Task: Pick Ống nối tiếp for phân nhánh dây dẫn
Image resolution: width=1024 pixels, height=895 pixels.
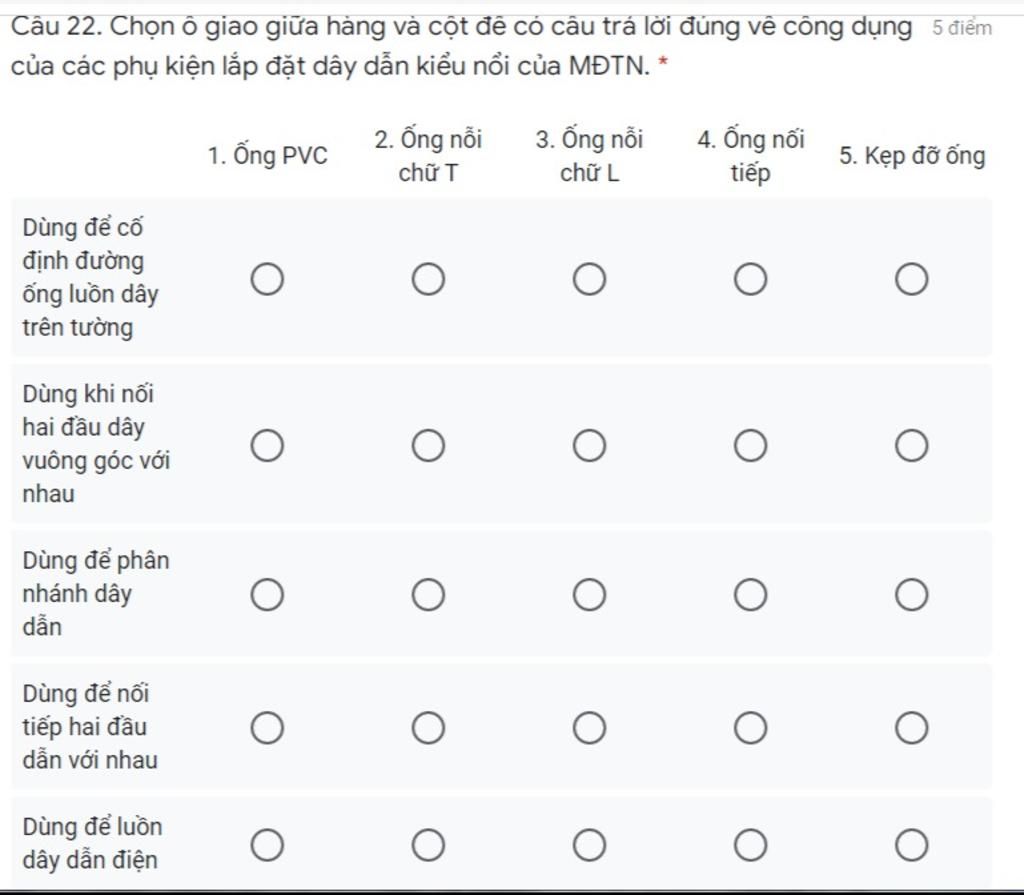Action: point(750,594)
